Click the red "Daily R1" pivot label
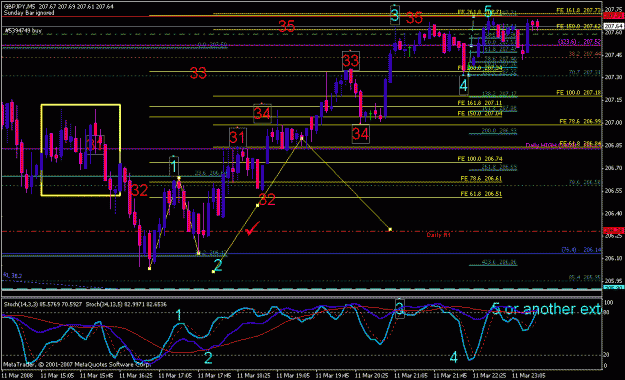Screen dimensions: 625x380 pos(438,235)
